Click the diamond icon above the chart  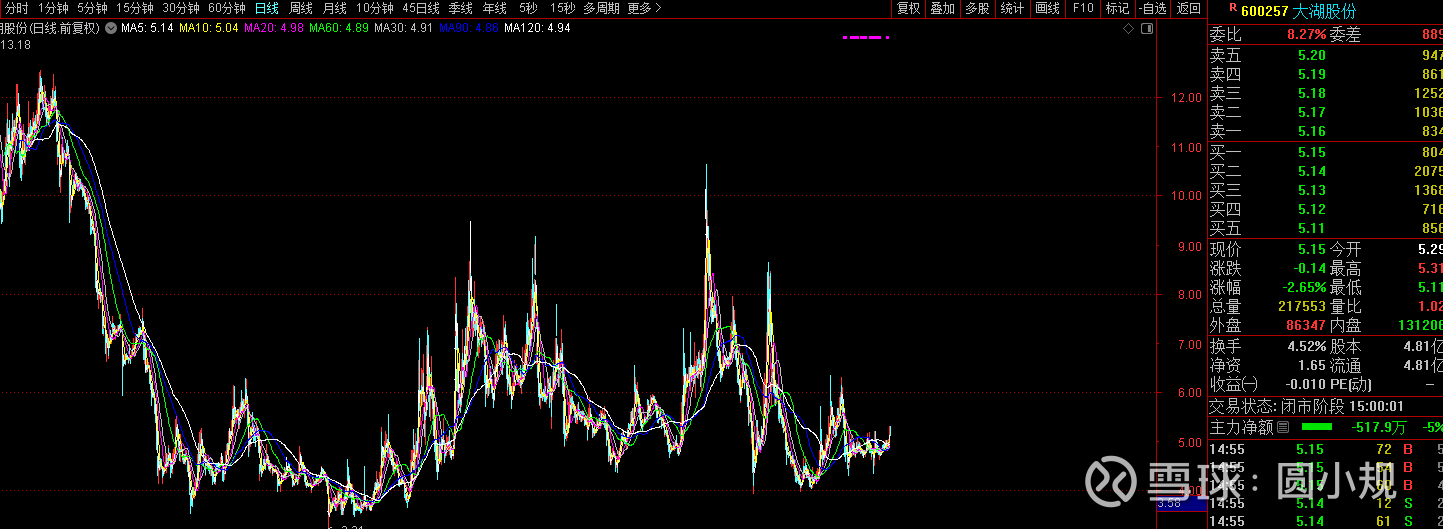click(x=1128, y=28)
